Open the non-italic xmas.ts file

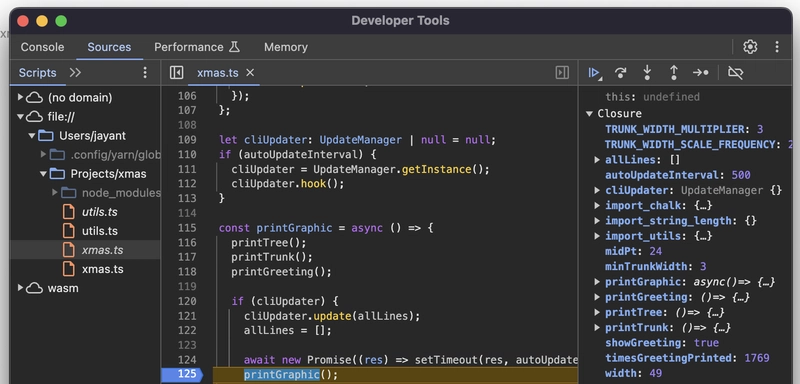coord(102,269)
